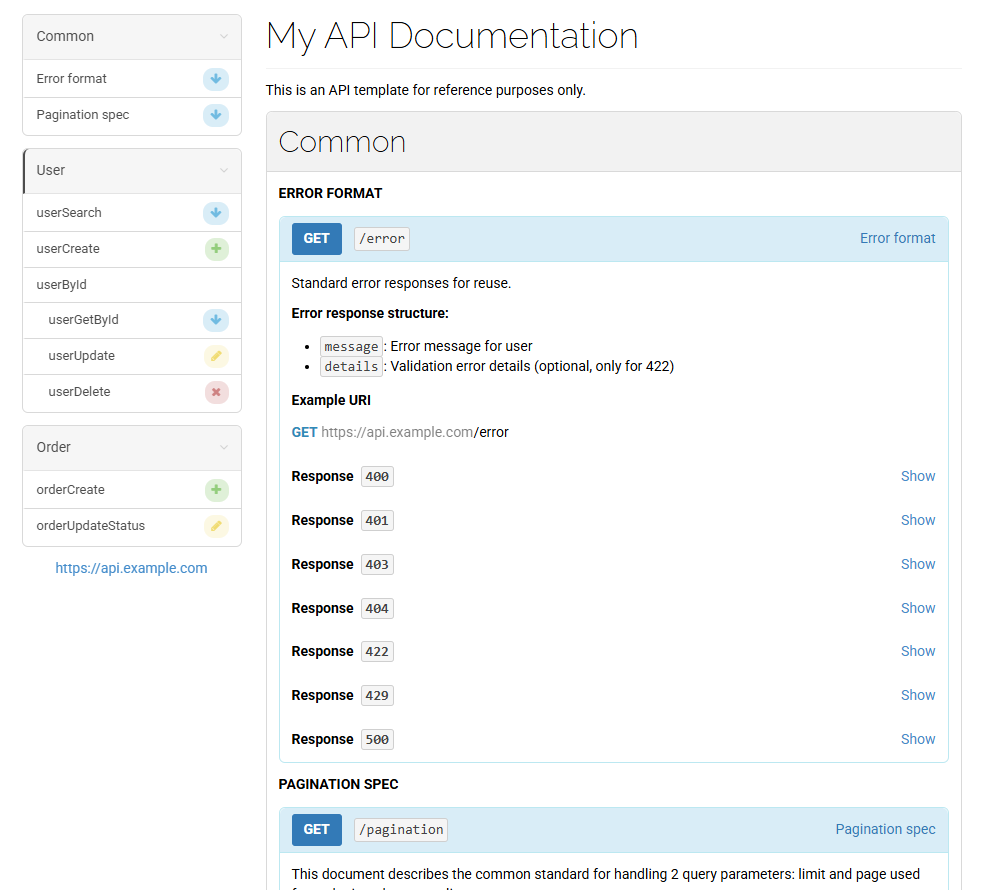Screen dimensions: 984x890
Task: Click the arrow icon next to Pagination spec
Action: (x=216, y=115)
